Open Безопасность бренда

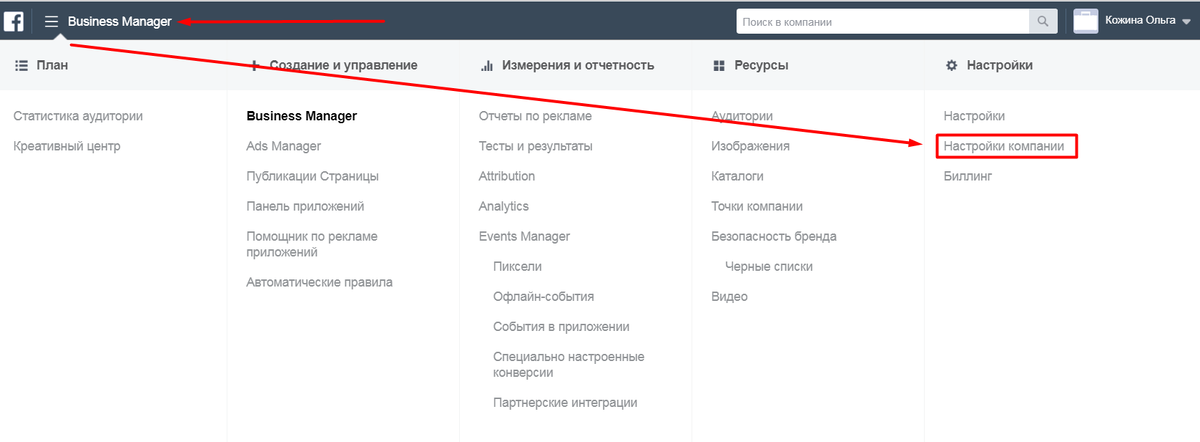click(x=774, y=236)
